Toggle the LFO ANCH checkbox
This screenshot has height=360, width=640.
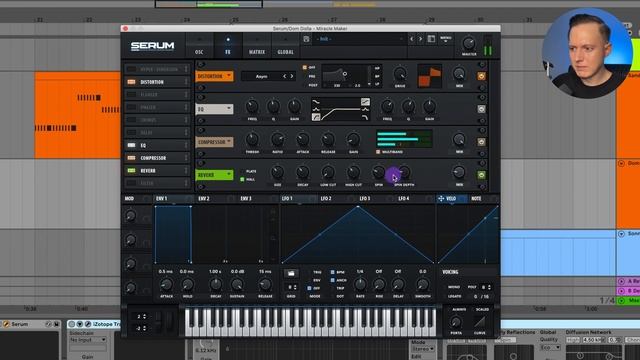coord(332,280)
